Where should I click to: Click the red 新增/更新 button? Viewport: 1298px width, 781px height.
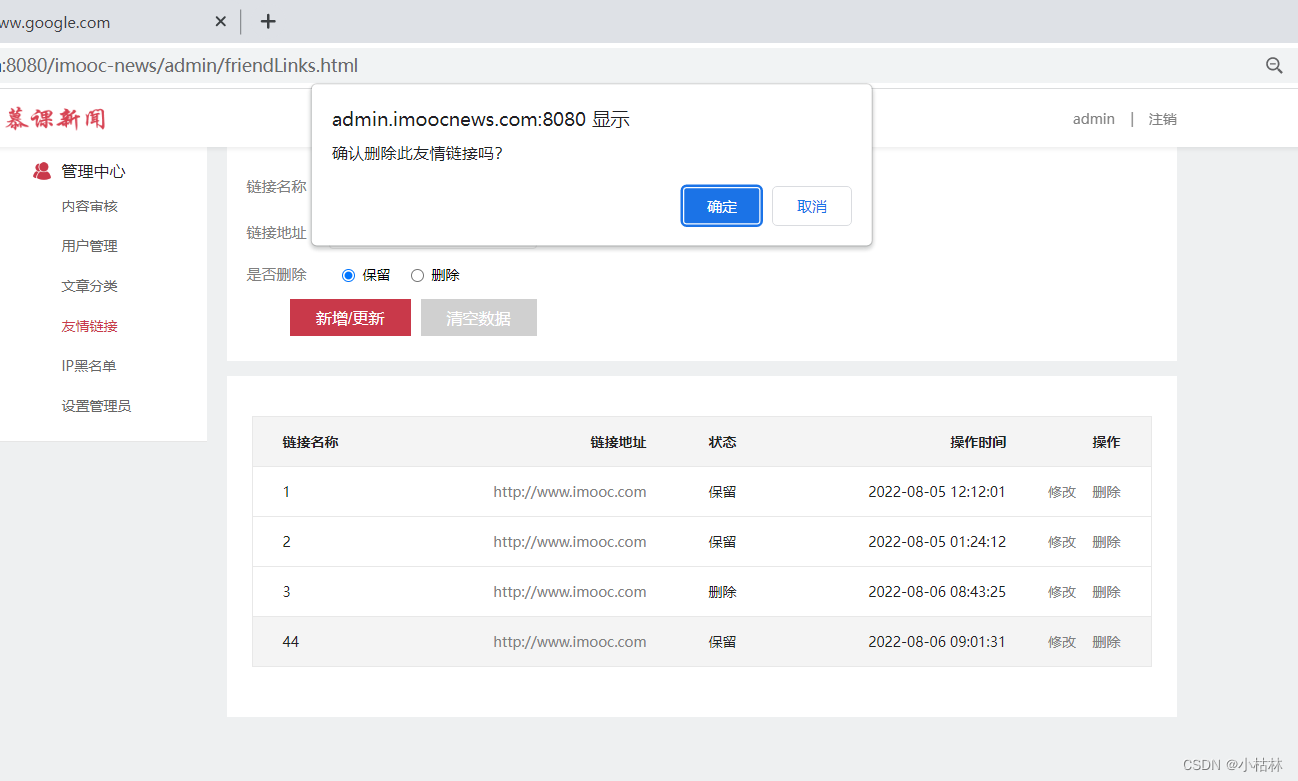pos(350,316)
